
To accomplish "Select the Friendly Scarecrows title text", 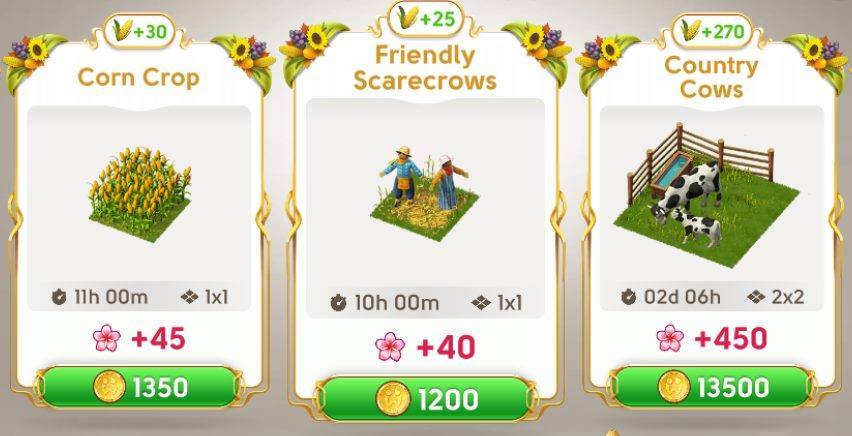I will 425,68.
